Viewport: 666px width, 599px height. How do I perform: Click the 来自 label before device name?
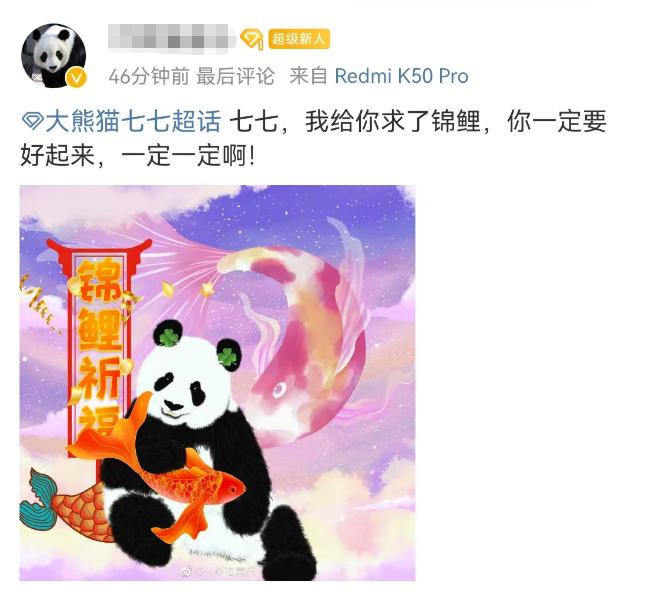pos(308,77)
